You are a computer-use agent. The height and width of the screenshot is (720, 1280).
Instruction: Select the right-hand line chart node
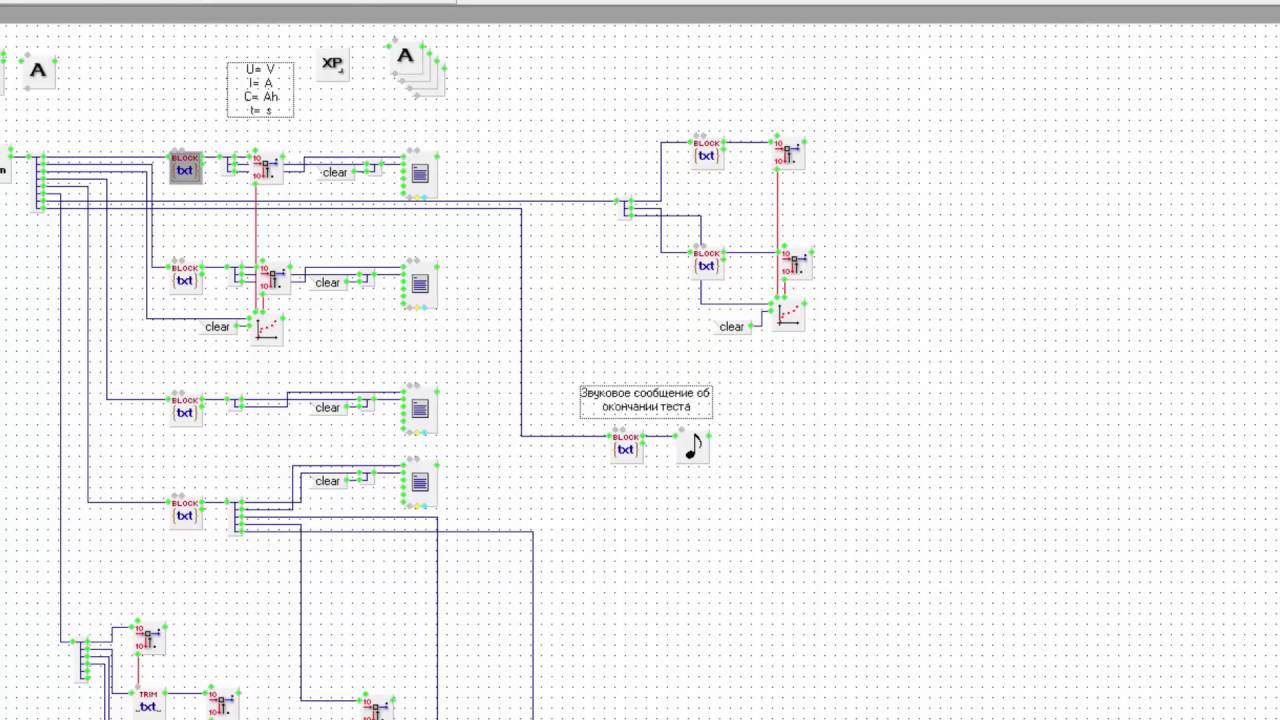[788, 313]
